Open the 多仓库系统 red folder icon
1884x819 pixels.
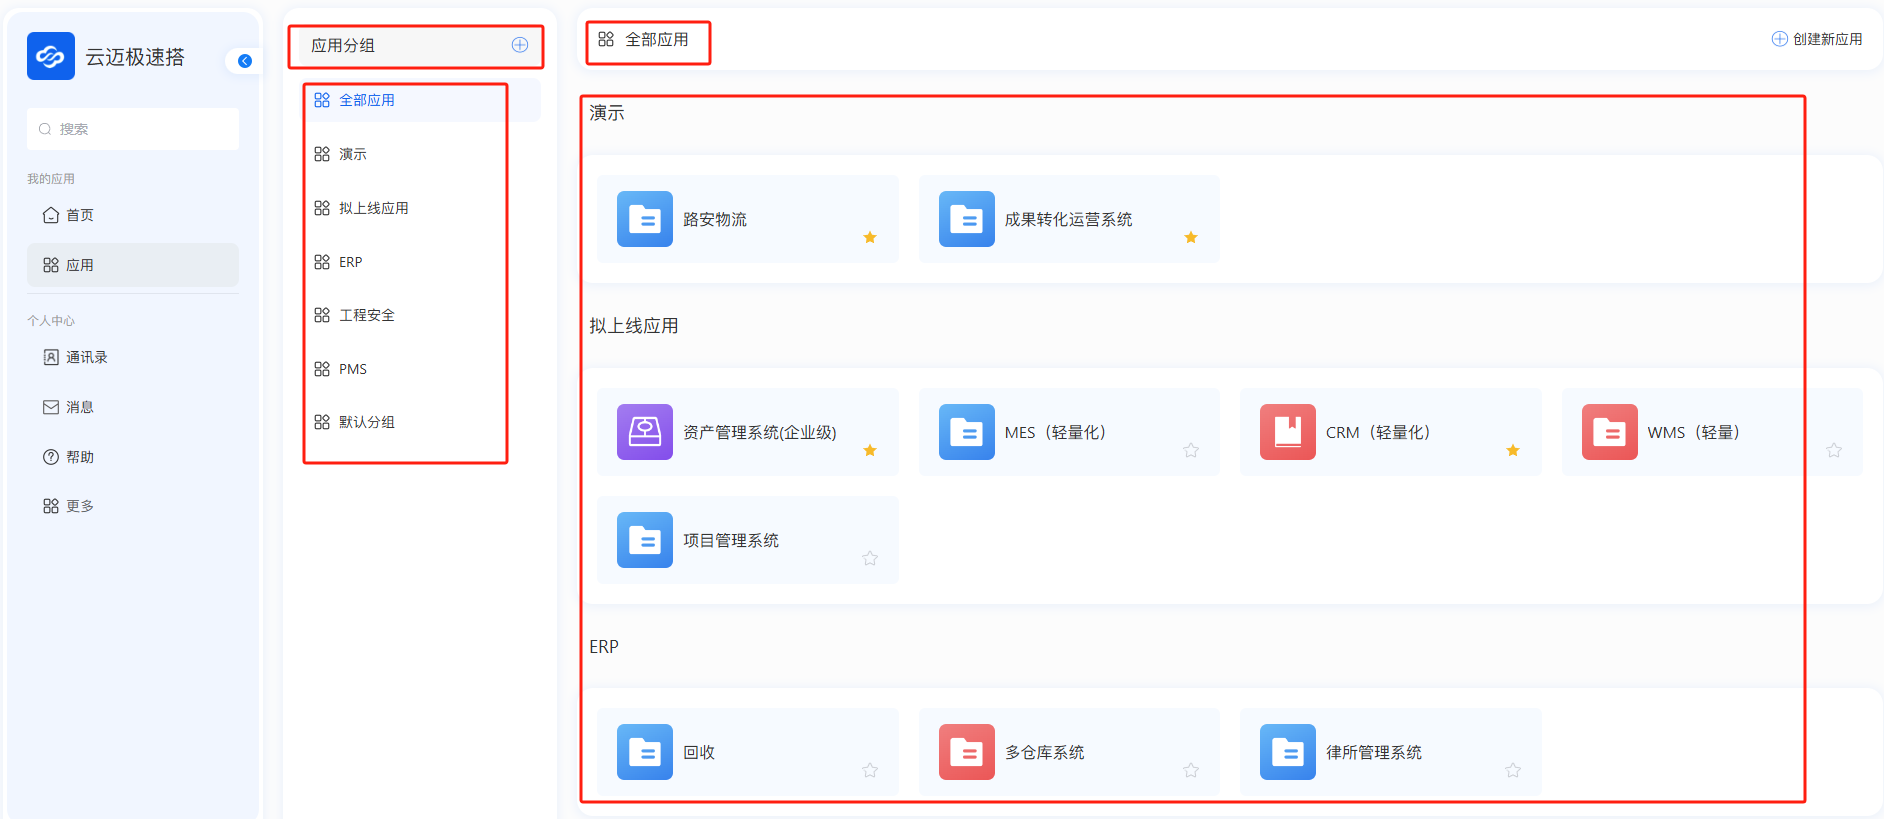pos(967,752)
